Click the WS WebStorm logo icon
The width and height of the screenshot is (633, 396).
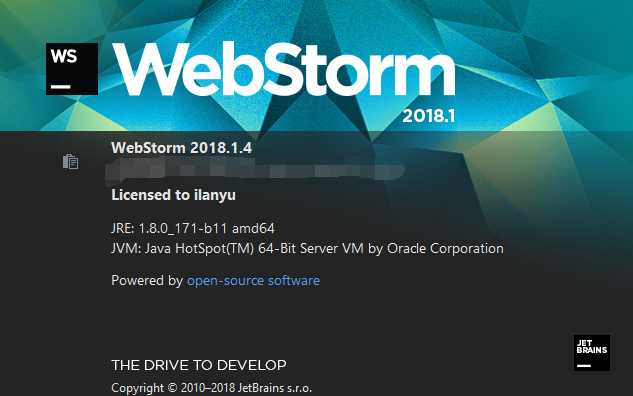coord(72,69)
